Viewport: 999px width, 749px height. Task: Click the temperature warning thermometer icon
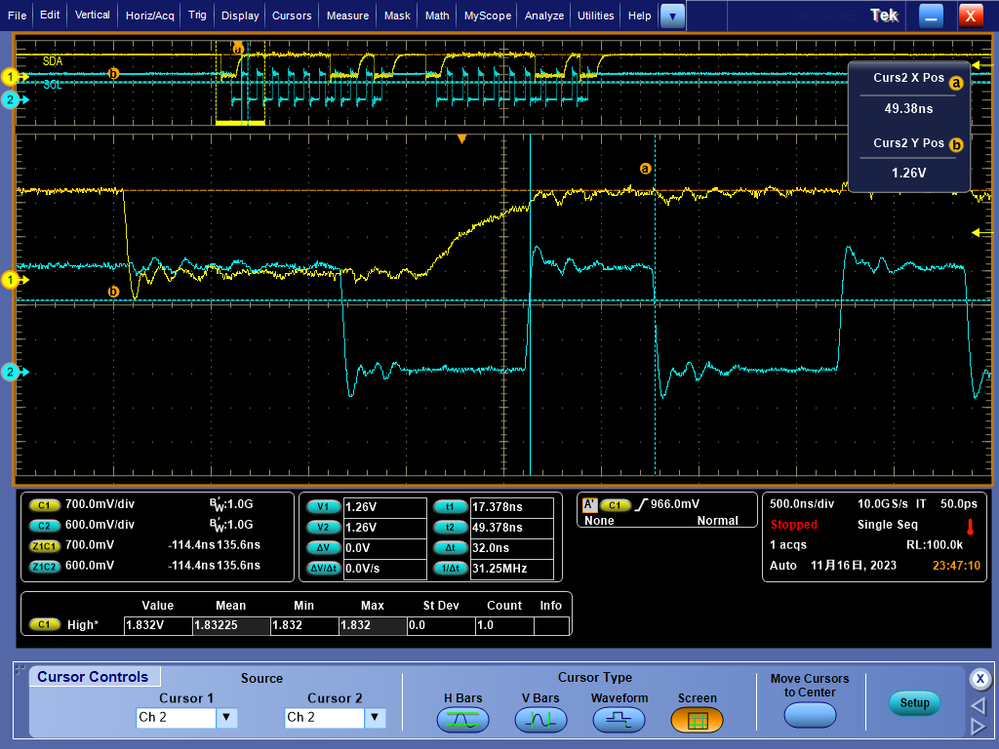[x=970, y=527]
